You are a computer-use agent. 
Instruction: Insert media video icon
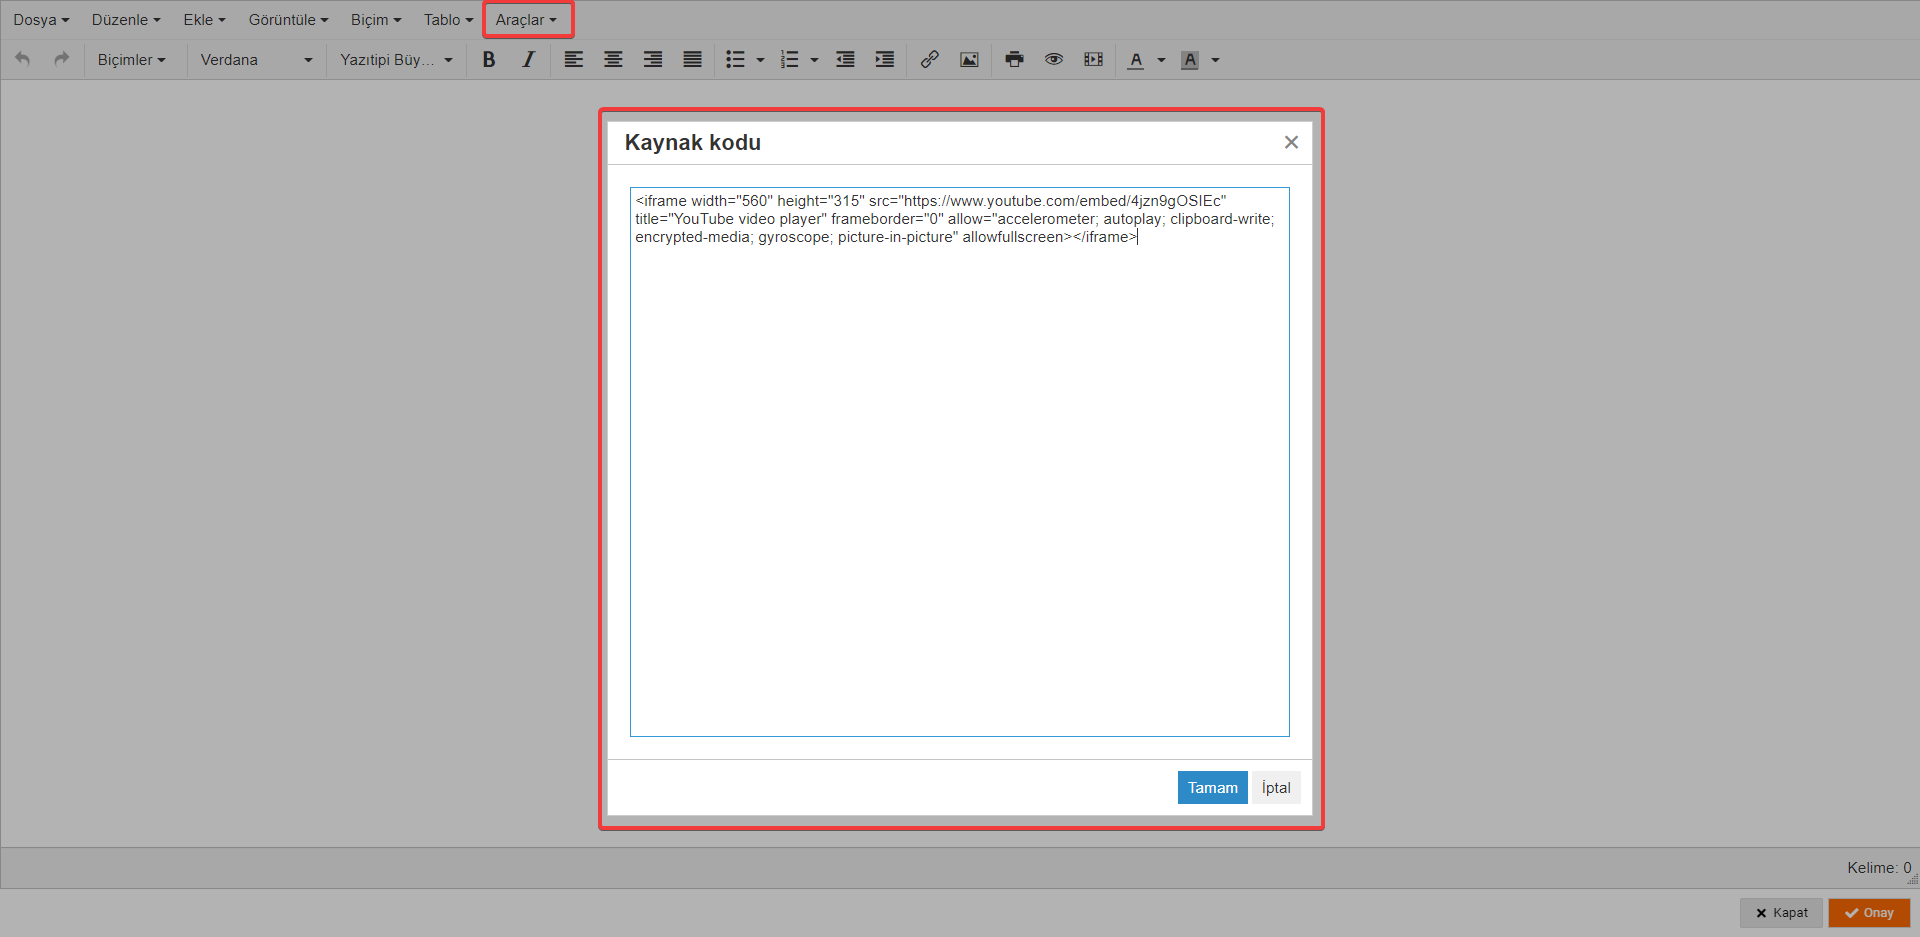1093,59
